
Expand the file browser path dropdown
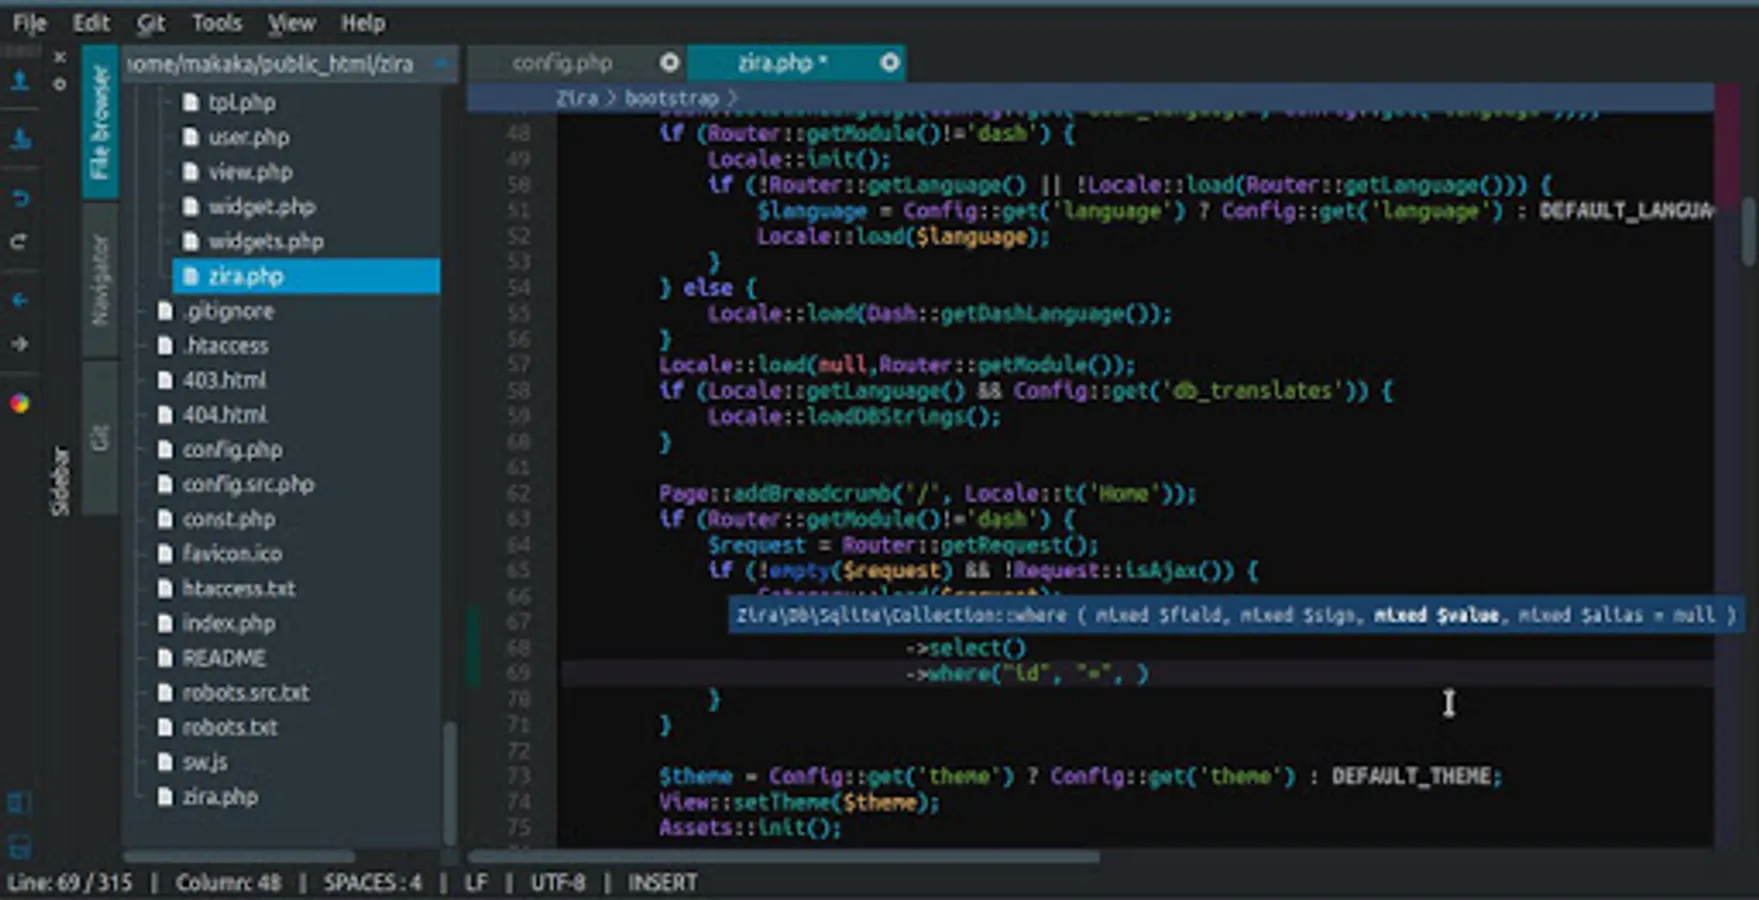(x=440, y=64)
